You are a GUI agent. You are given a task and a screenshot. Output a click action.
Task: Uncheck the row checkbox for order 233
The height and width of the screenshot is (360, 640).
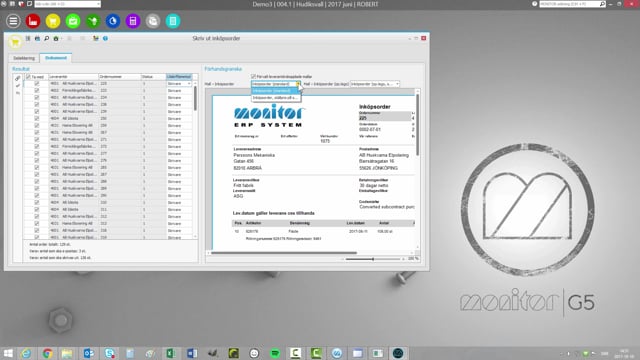point(37,90)
